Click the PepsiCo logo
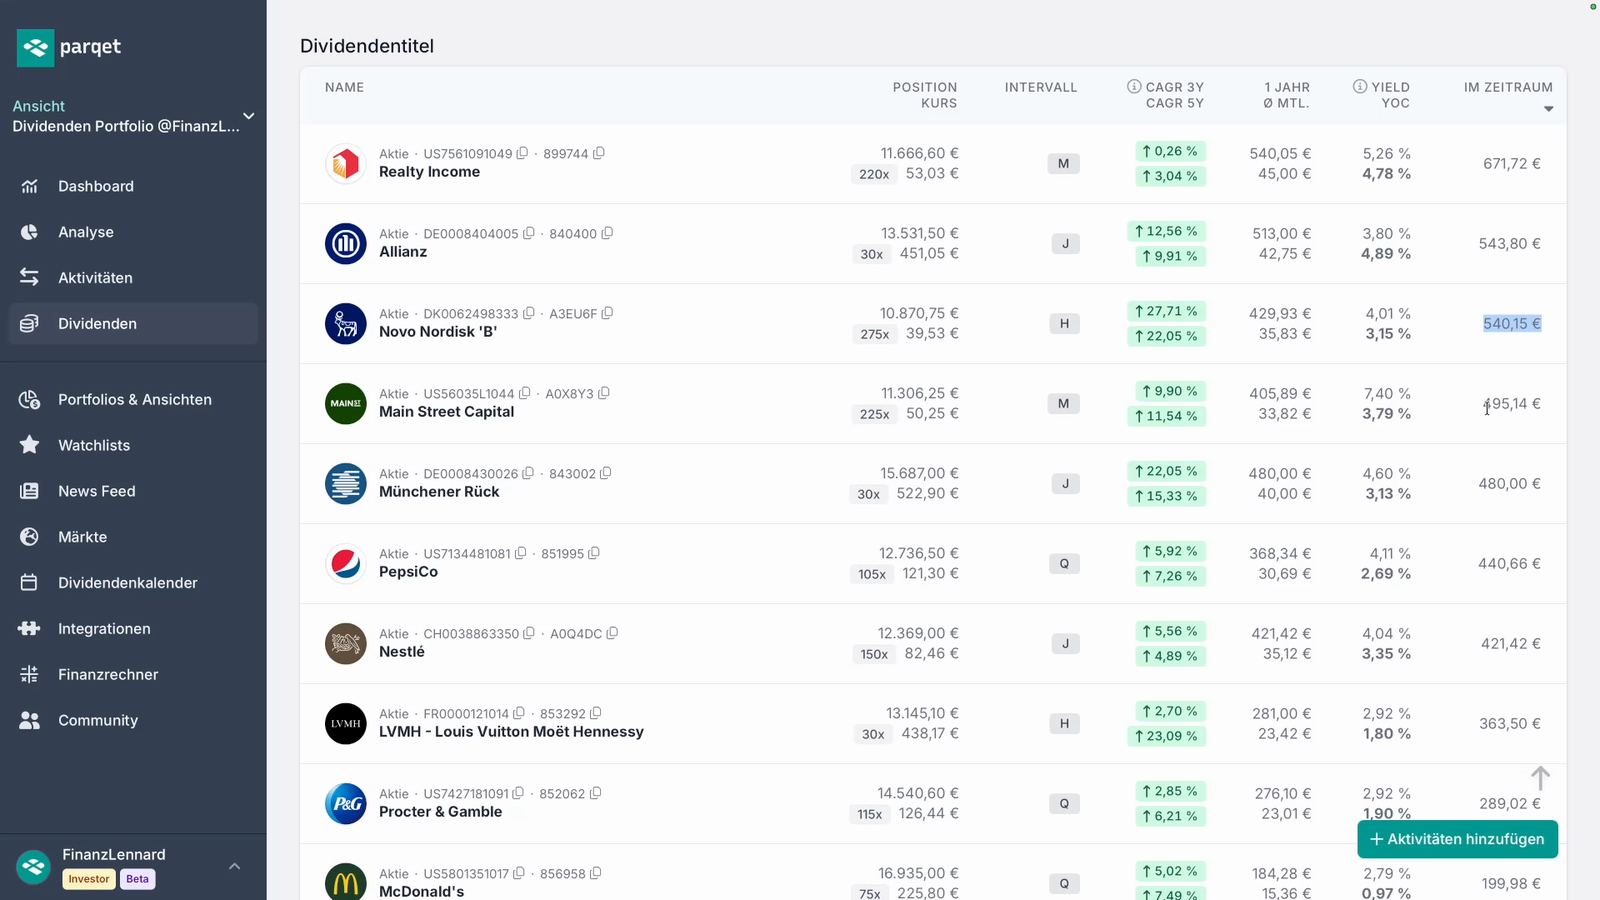The width and height of the screenshot is (1600, 900). pos(346,564)
